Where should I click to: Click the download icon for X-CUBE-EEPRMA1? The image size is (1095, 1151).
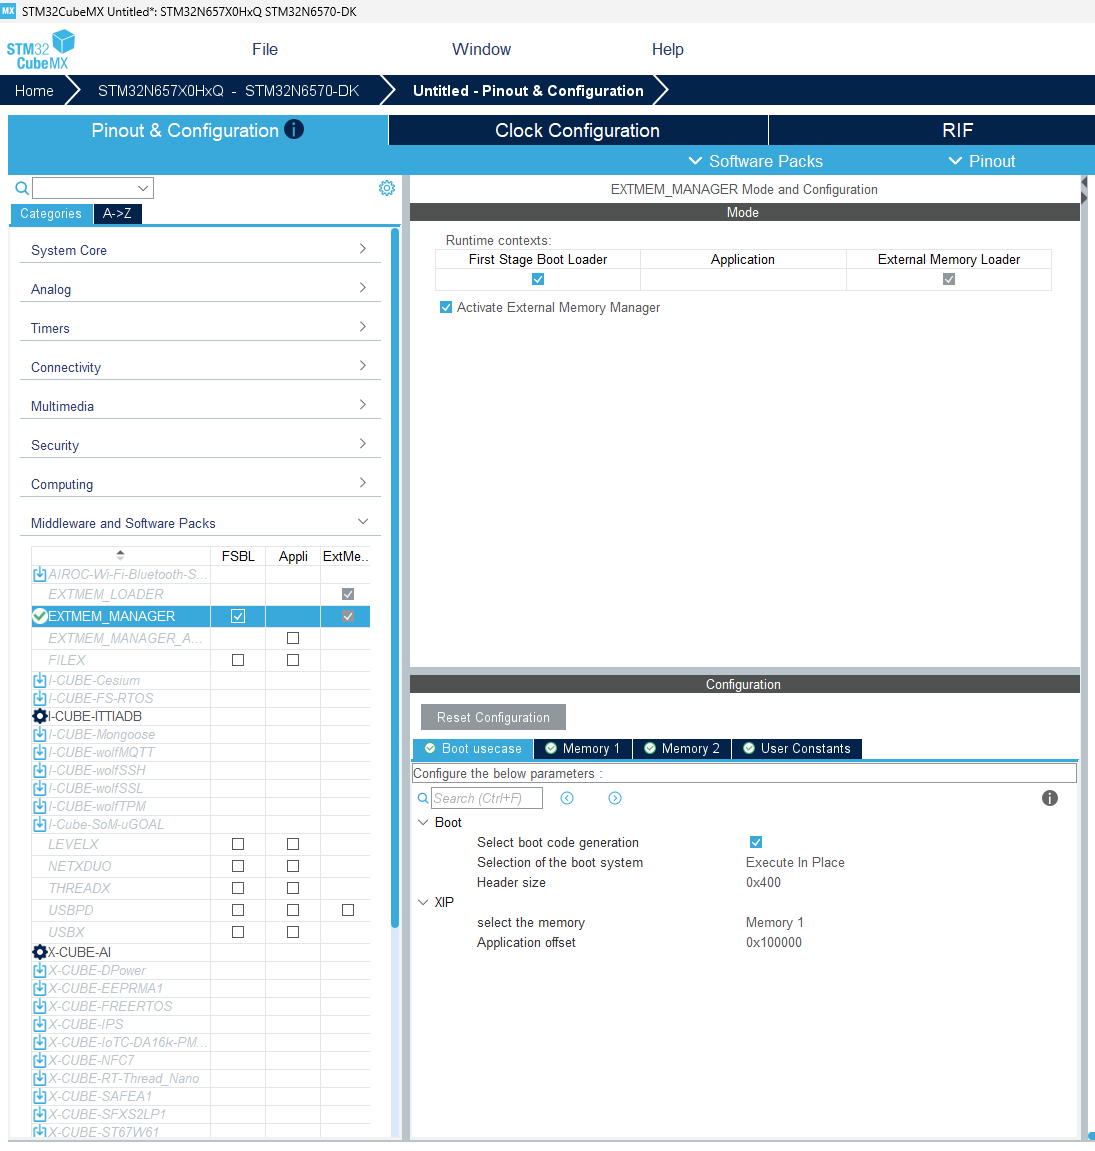point(40,988)
